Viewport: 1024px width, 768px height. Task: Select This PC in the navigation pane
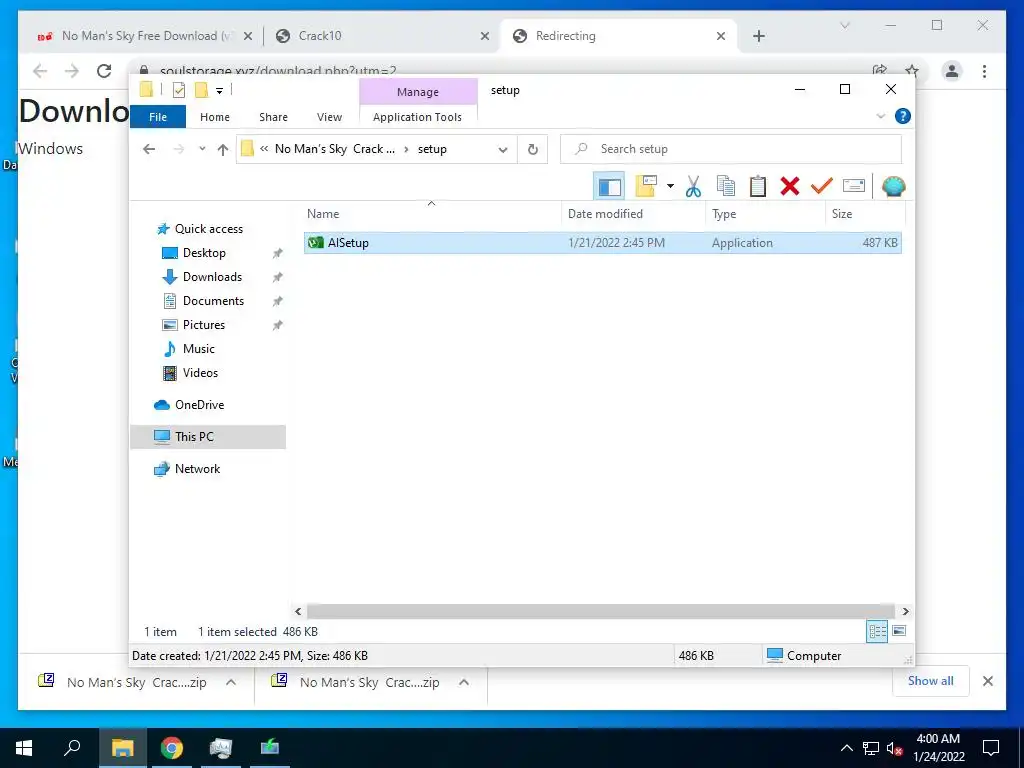[x=208, y=437]
